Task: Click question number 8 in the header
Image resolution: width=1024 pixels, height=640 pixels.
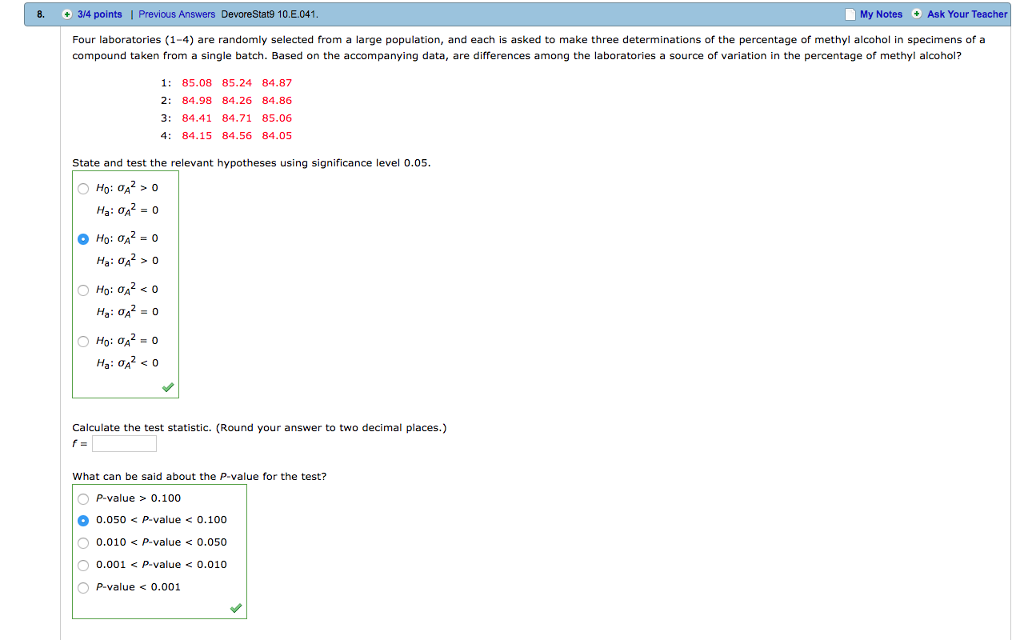Action: point(38,13)
